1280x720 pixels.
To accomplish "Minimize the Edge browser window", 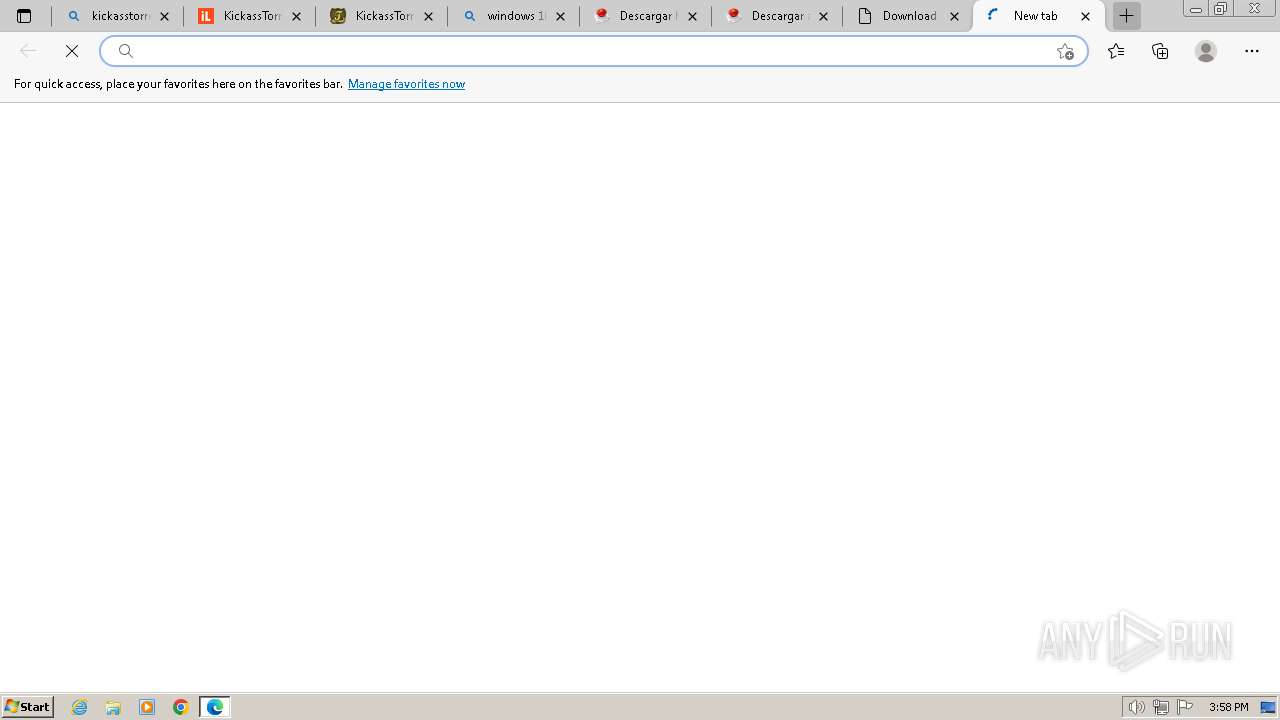I will point(1195,8).
